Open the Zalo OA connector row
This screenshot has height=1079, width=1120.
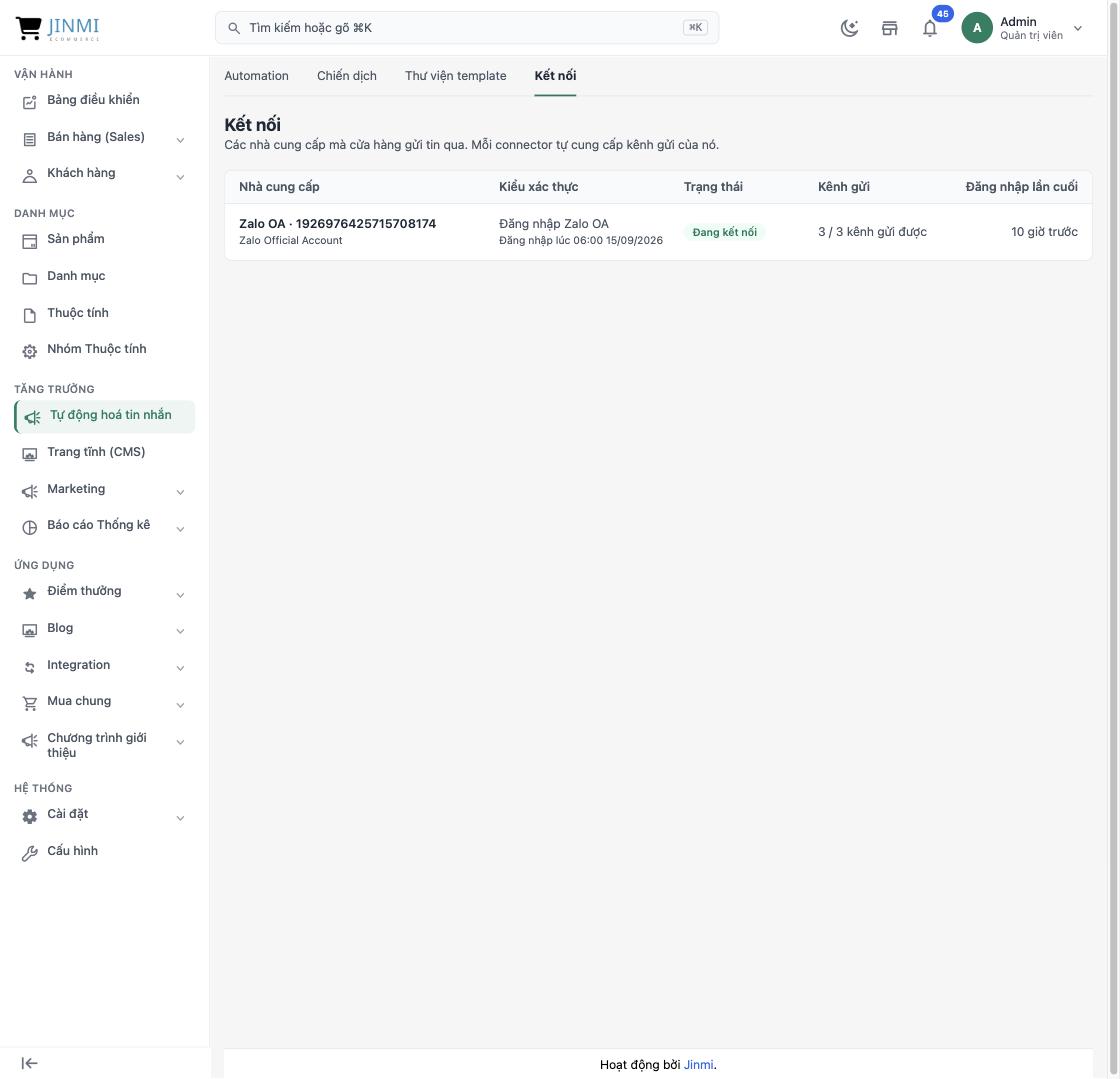click(x=658, y=232)
